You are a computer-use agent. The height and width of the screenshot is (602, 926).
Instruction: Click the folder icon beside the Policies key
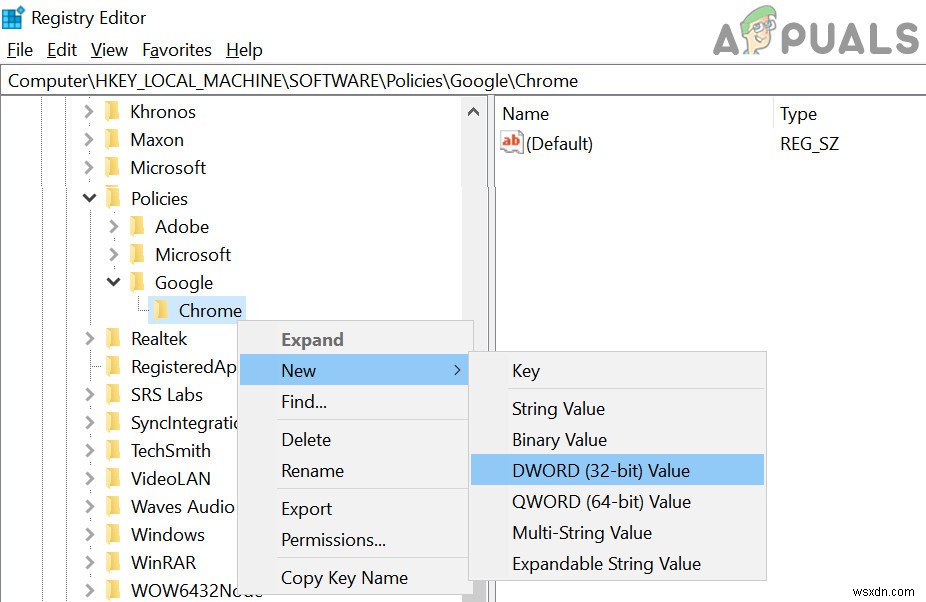click(113, 198)
